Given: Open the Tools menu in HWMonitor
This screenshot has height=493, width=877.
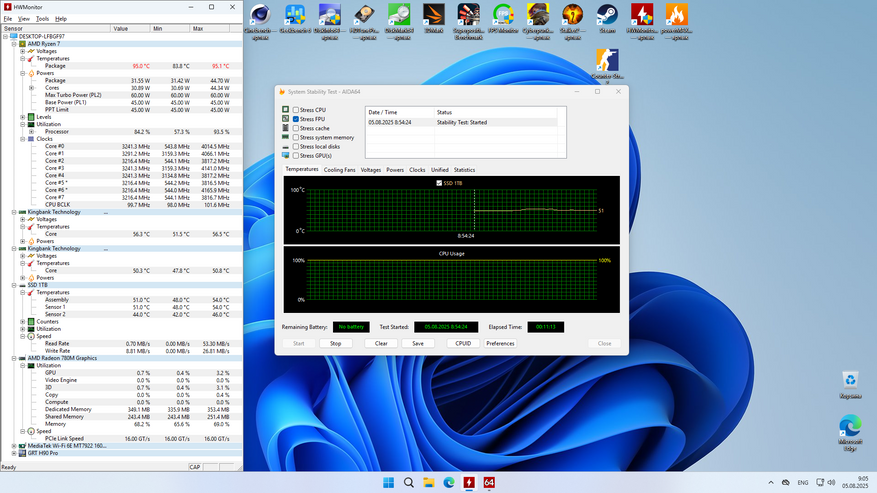Looking at the screenshot, I should tap(42, 19).
